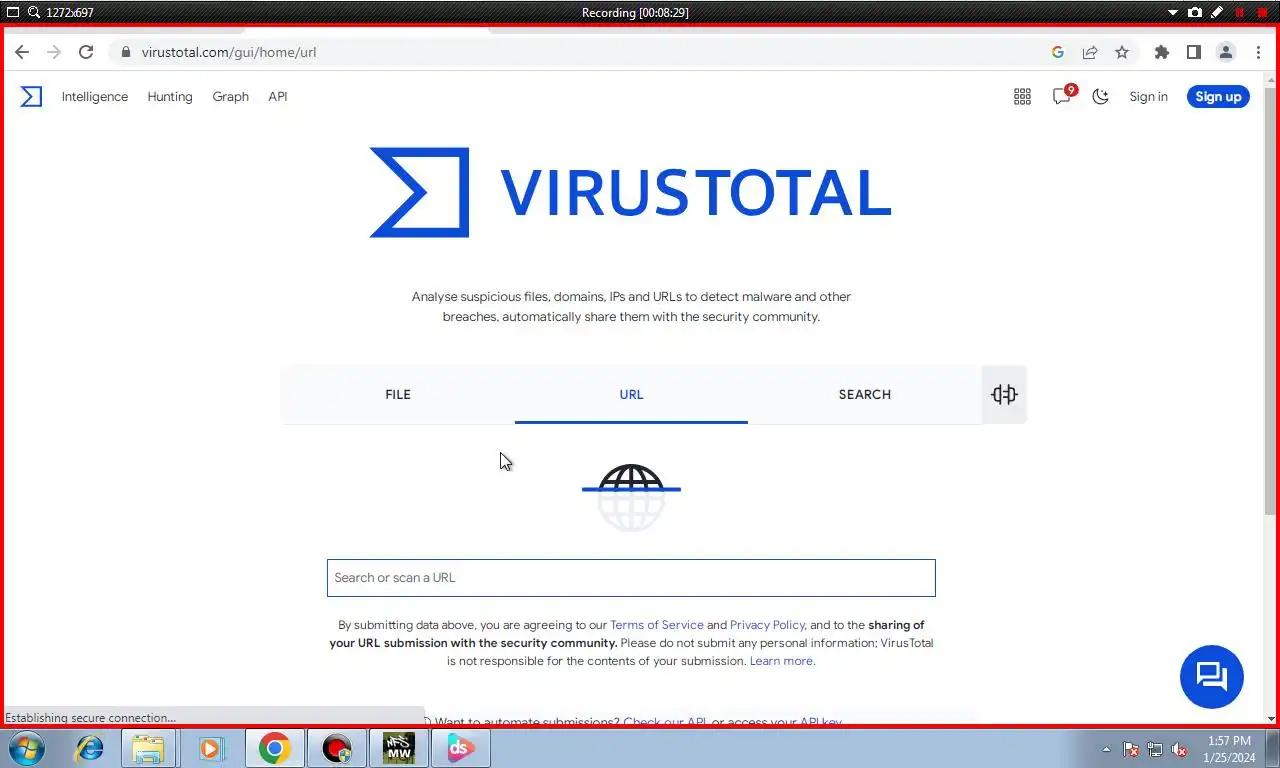Click the network tray icon

coord(1155,749)
